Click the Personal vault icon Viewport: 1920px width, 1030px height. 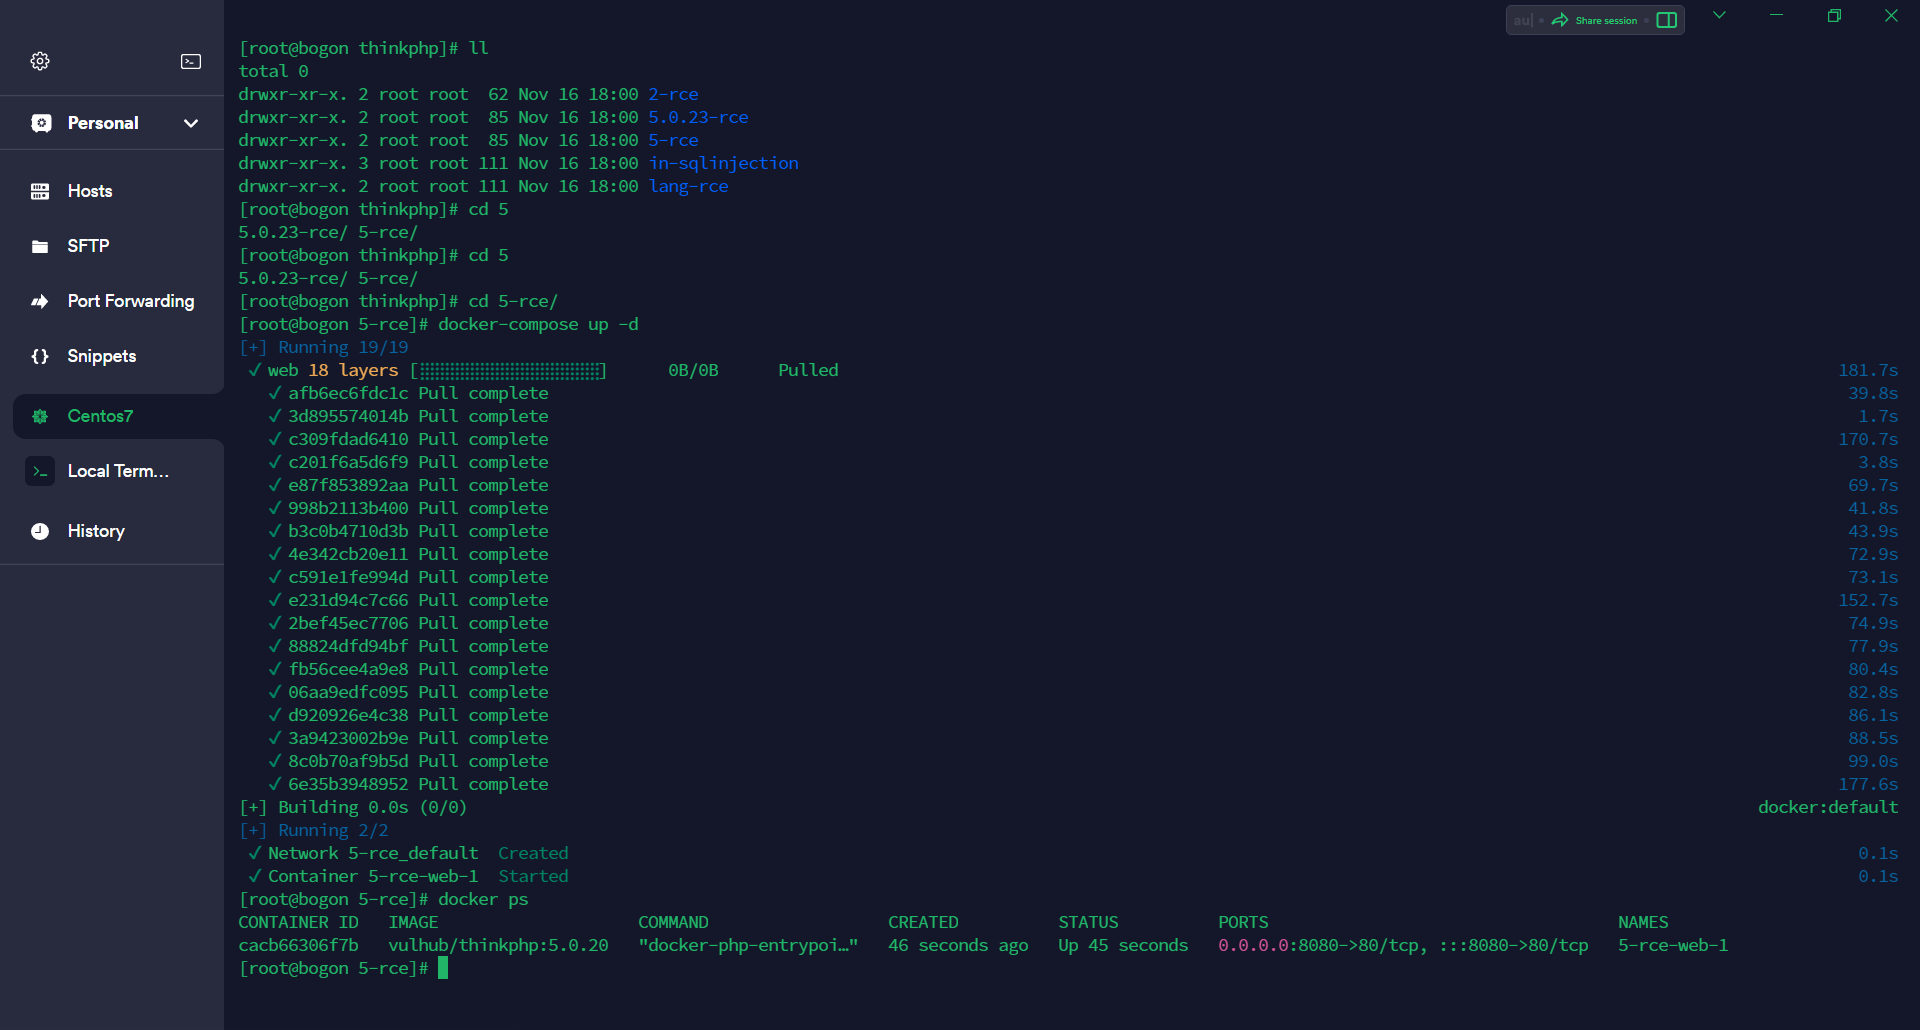[41, 123]
